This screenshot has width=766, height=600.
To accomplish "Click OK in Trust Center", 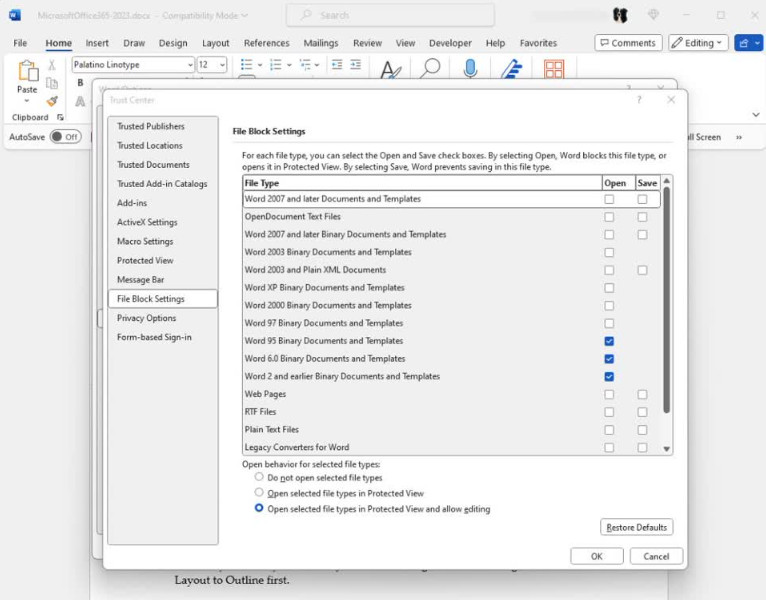I will click(596, 556).
